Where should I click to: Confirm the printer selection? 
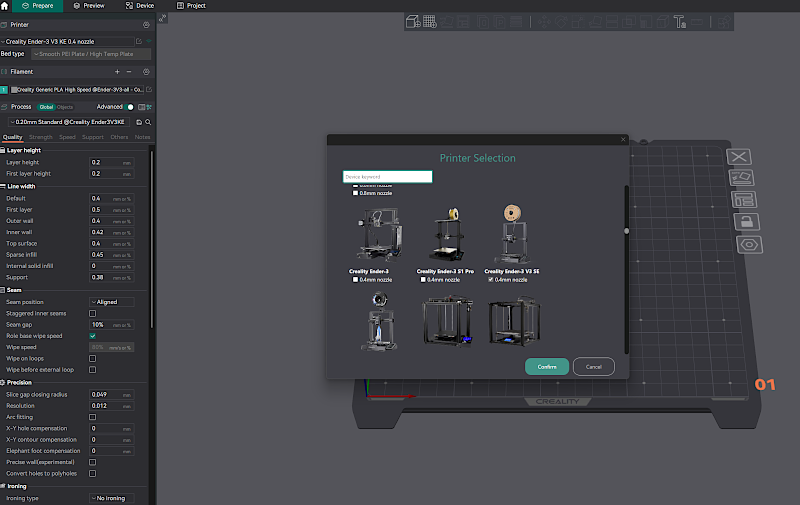coord(547,367)
